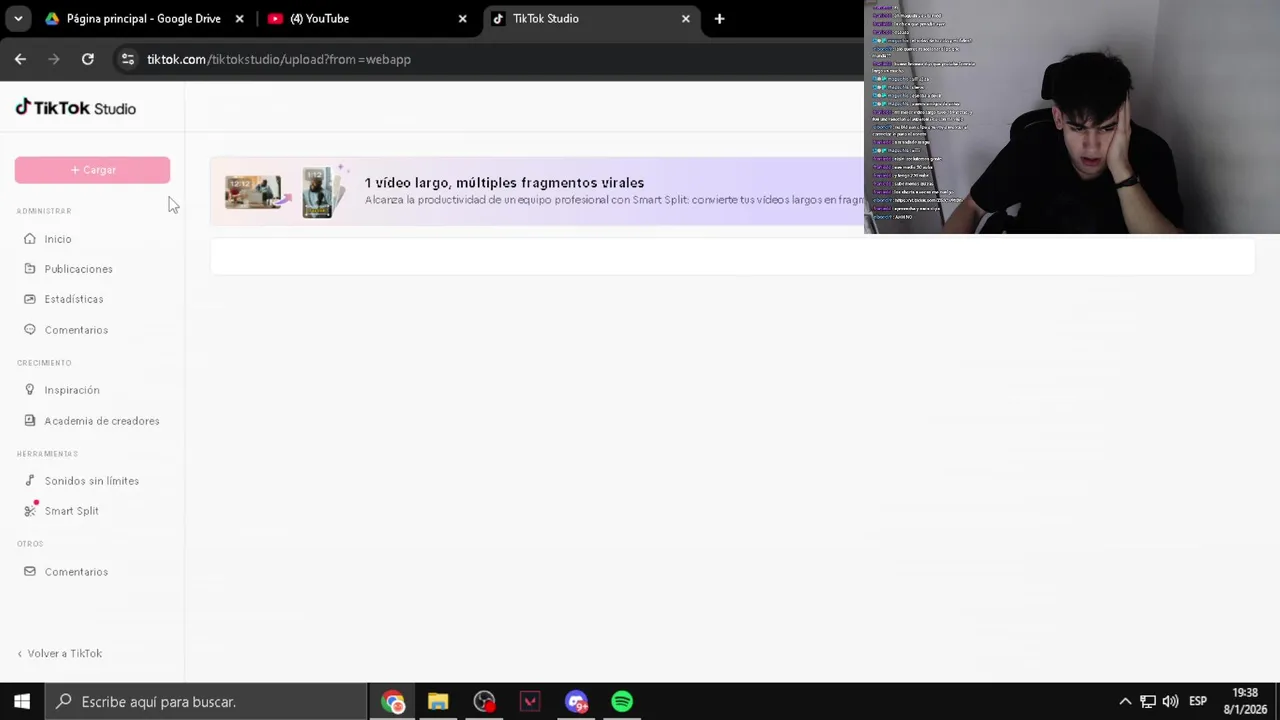The height and width of the screenshot is (720, 1280).
Task: Go back with the browser back arrow
Action: tap(20, 59)
